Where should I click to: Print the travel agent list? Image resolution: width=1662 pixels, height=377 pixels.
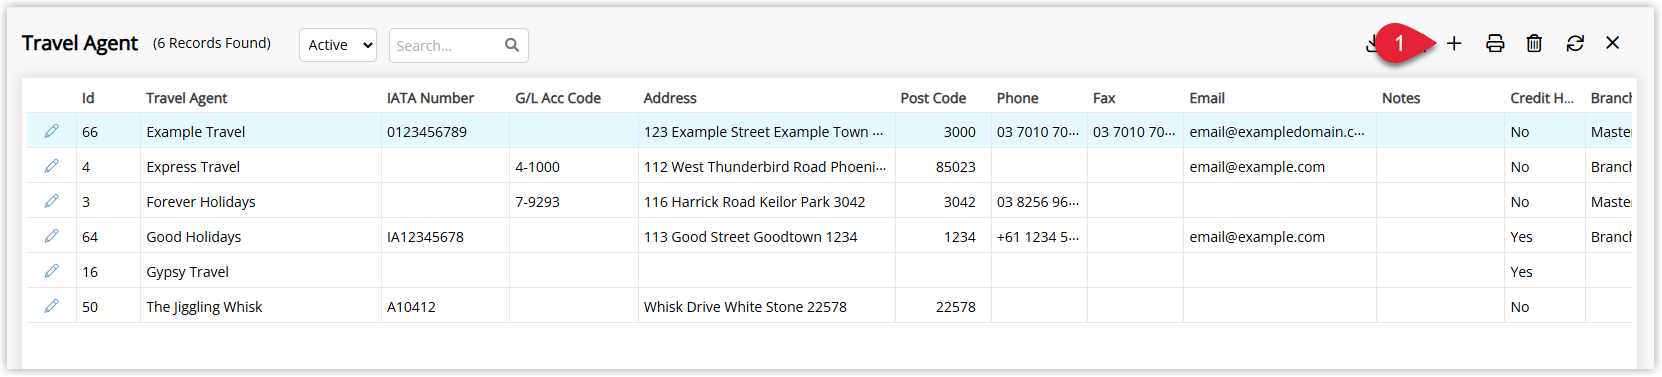[x=1495, y=43]
